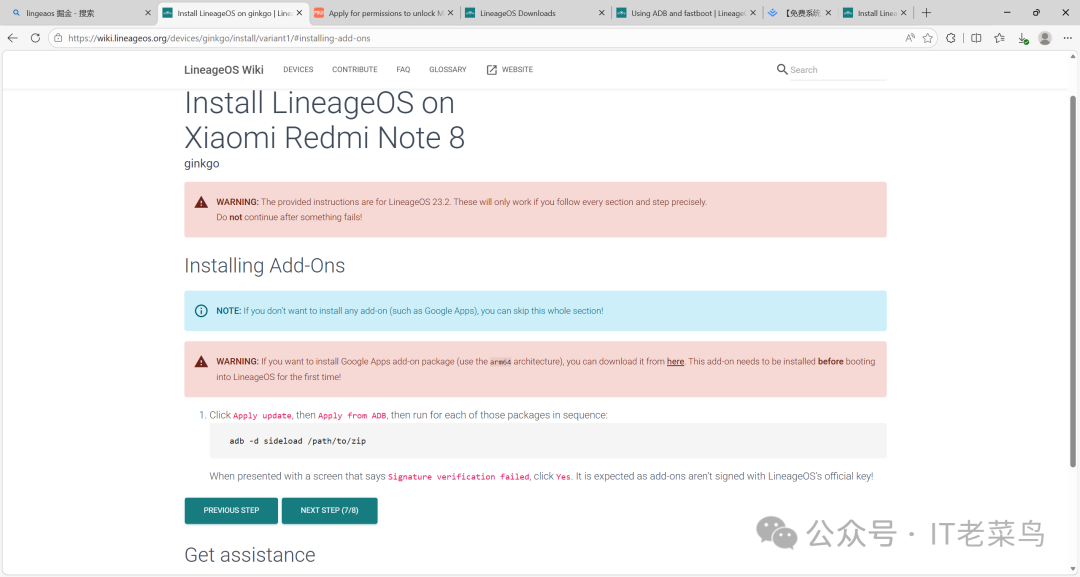Click the wiki Search input field
Screen dimensions: 1080x577
[836, 70]
